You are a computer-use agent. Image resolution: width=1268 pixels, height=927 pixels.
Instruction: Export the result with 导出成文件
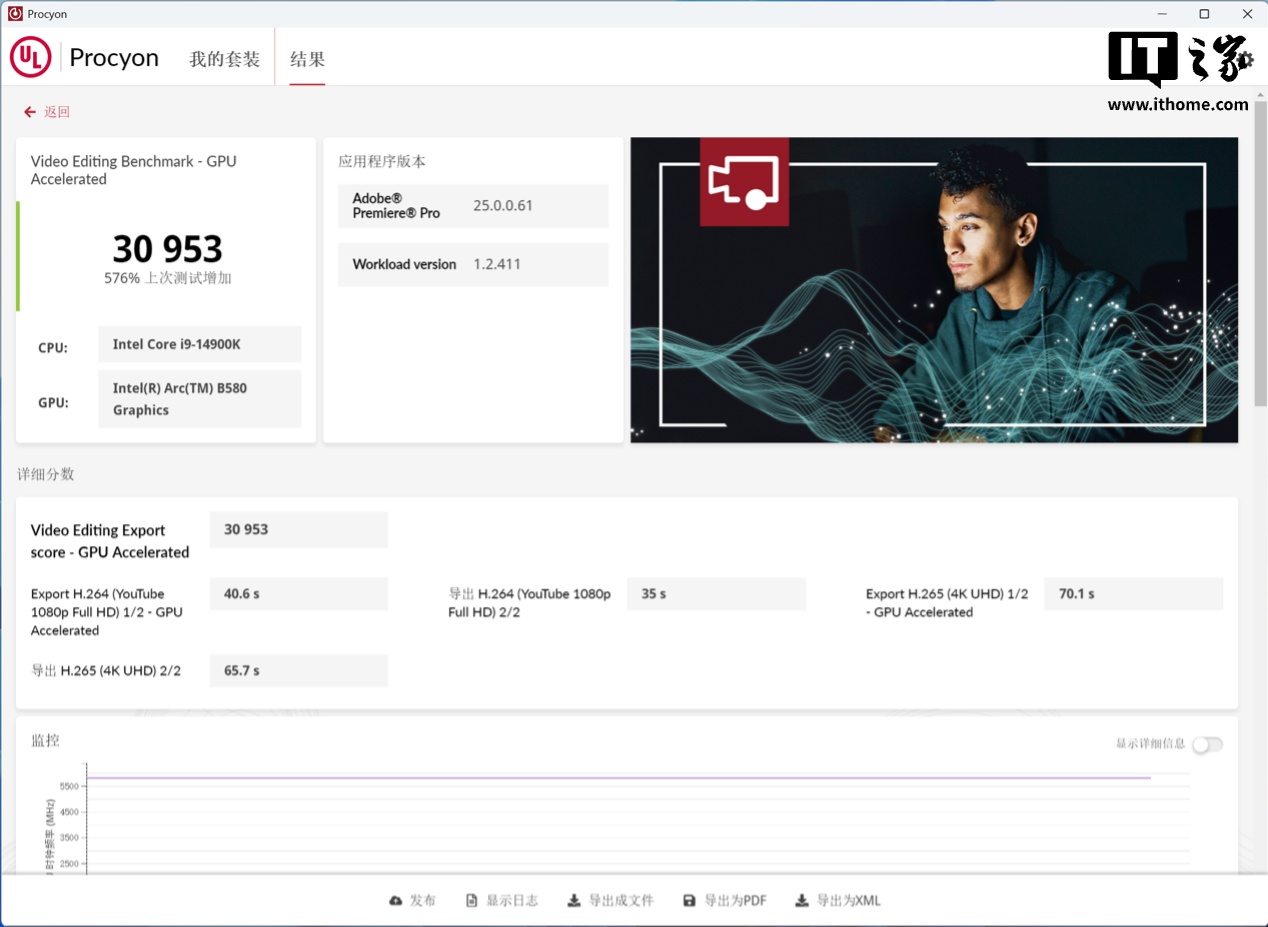click(610, 901)
